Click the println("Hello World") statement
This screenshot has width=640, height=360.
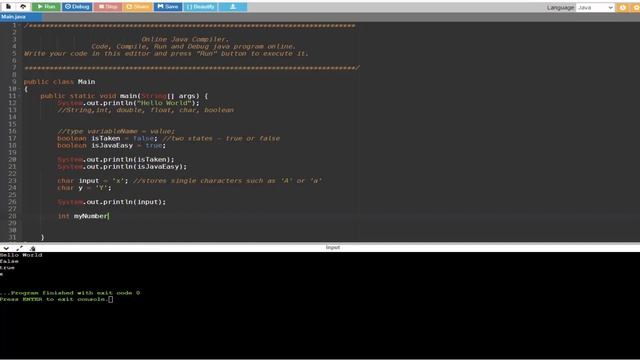(129, 103)
